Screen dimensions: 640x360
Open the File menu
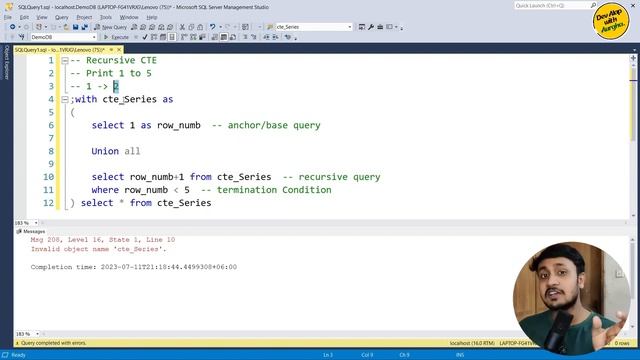pyautogui.click(x=8, y=17)
